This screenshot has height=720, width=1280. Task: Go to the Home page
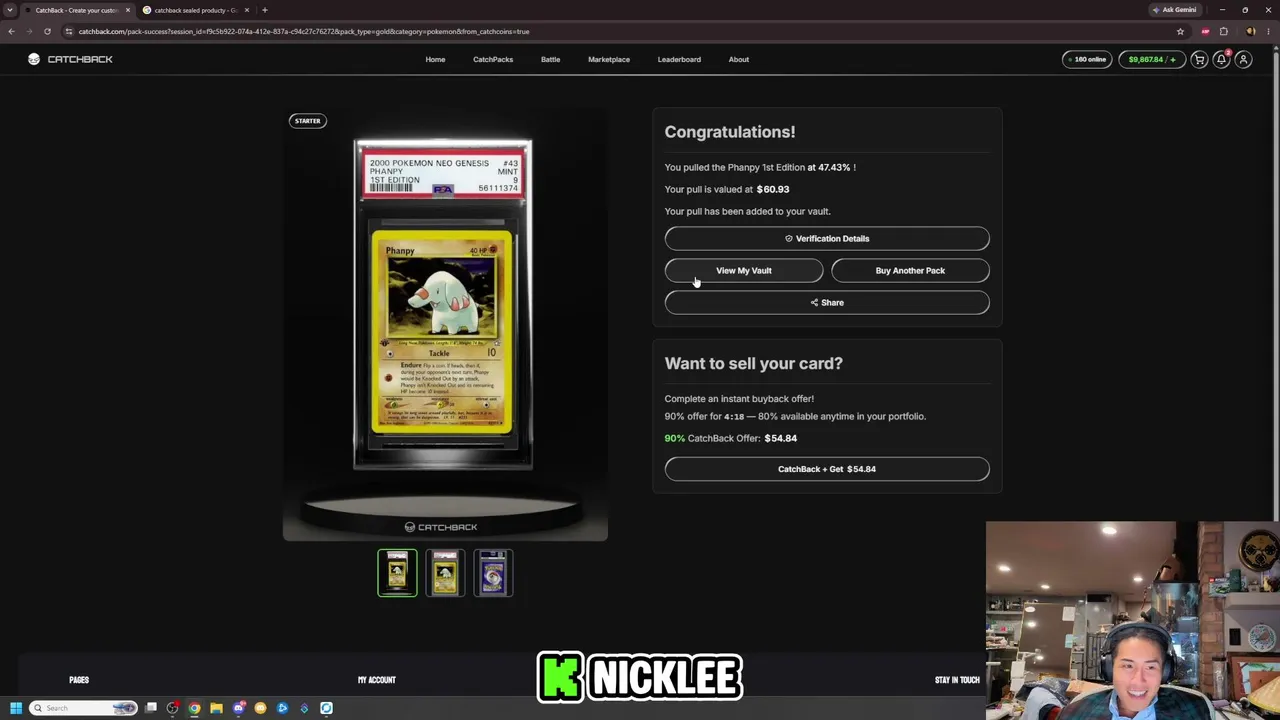(x=435, y=59)
